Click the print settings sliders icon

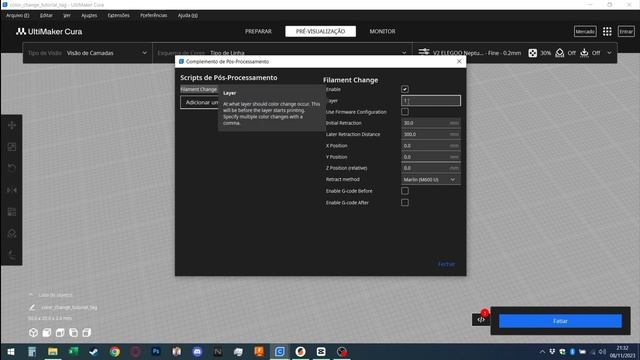point(424,52)
